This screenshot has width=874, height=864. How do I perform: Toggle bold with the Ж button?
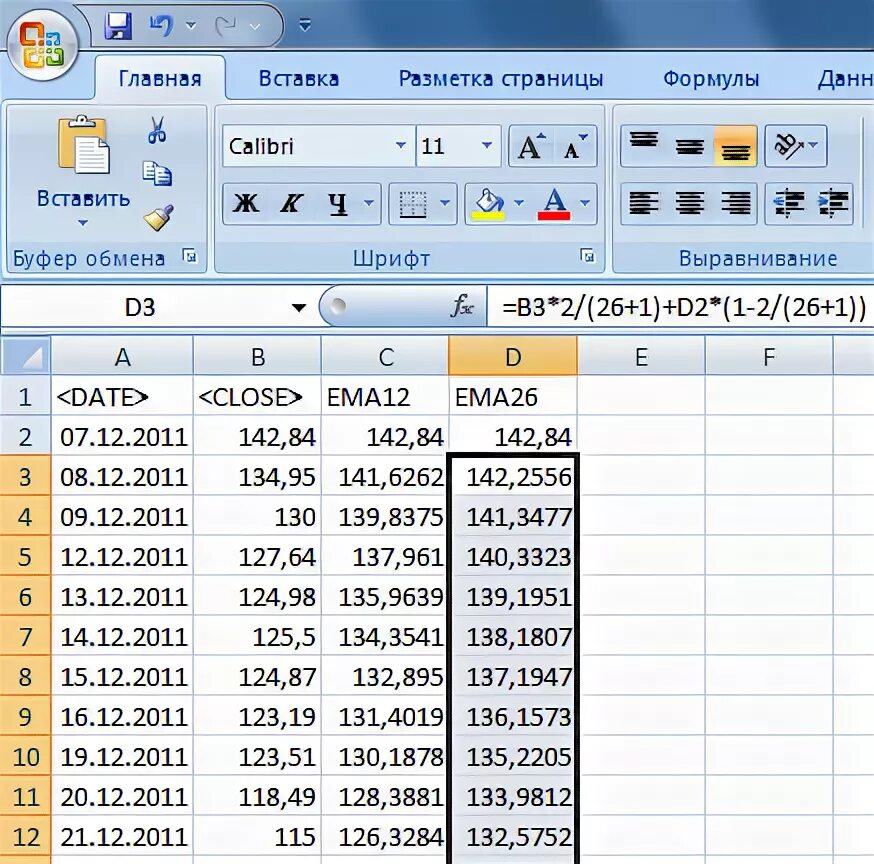(x=249, y=203)
